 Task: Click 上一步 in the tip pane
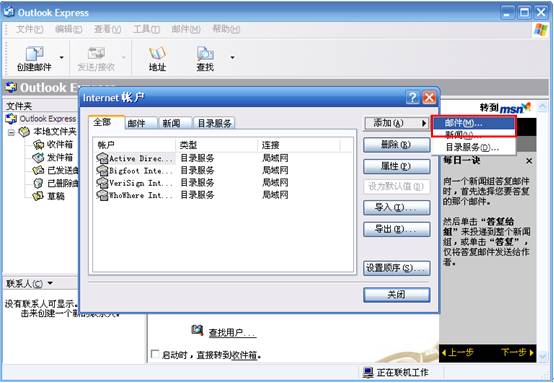pos(458,352)
